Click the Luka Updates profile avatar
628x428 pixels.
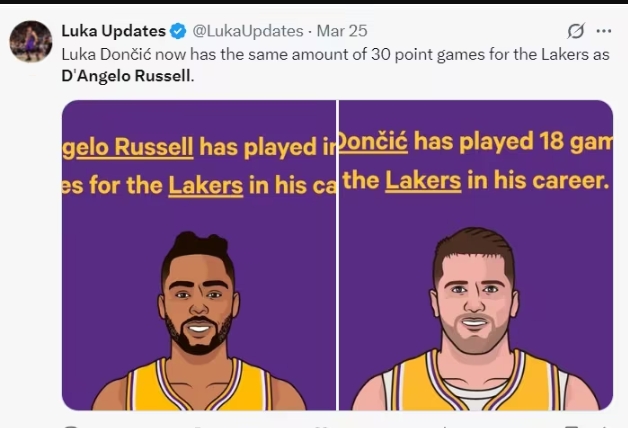[31, 41]
